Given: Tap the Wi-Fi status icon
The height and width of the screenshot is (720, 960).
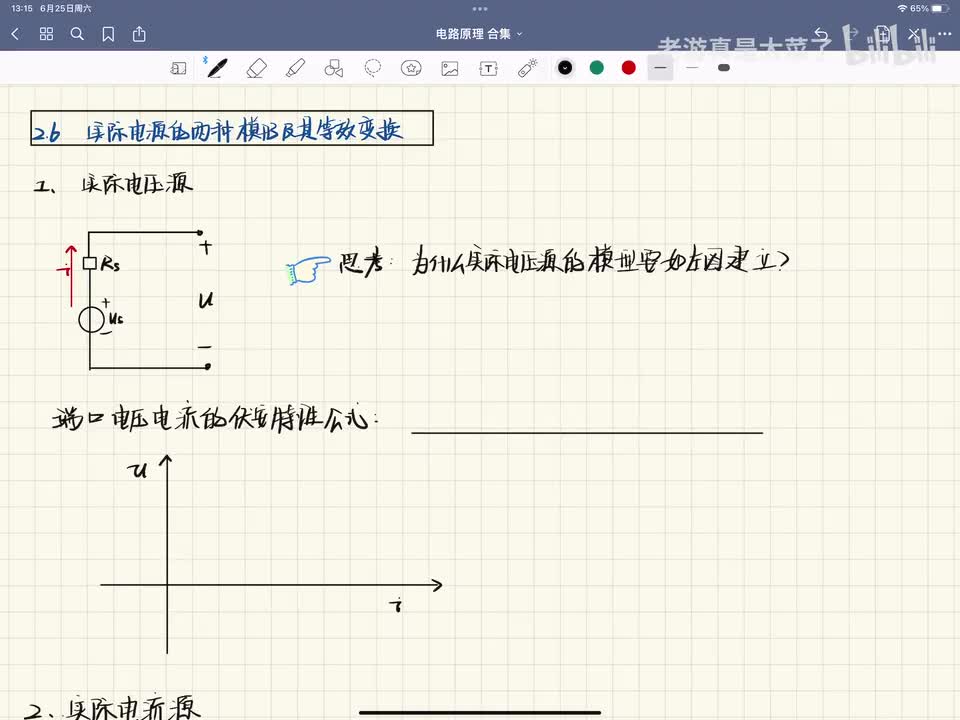Looking at the screenshot, I should [902, 9].
